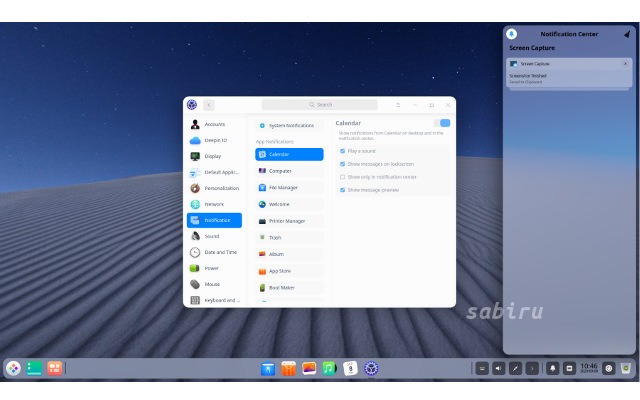640x400 pixels.
Task: Click the 10:46 clock in the dock
Action: tap(589, 368)
